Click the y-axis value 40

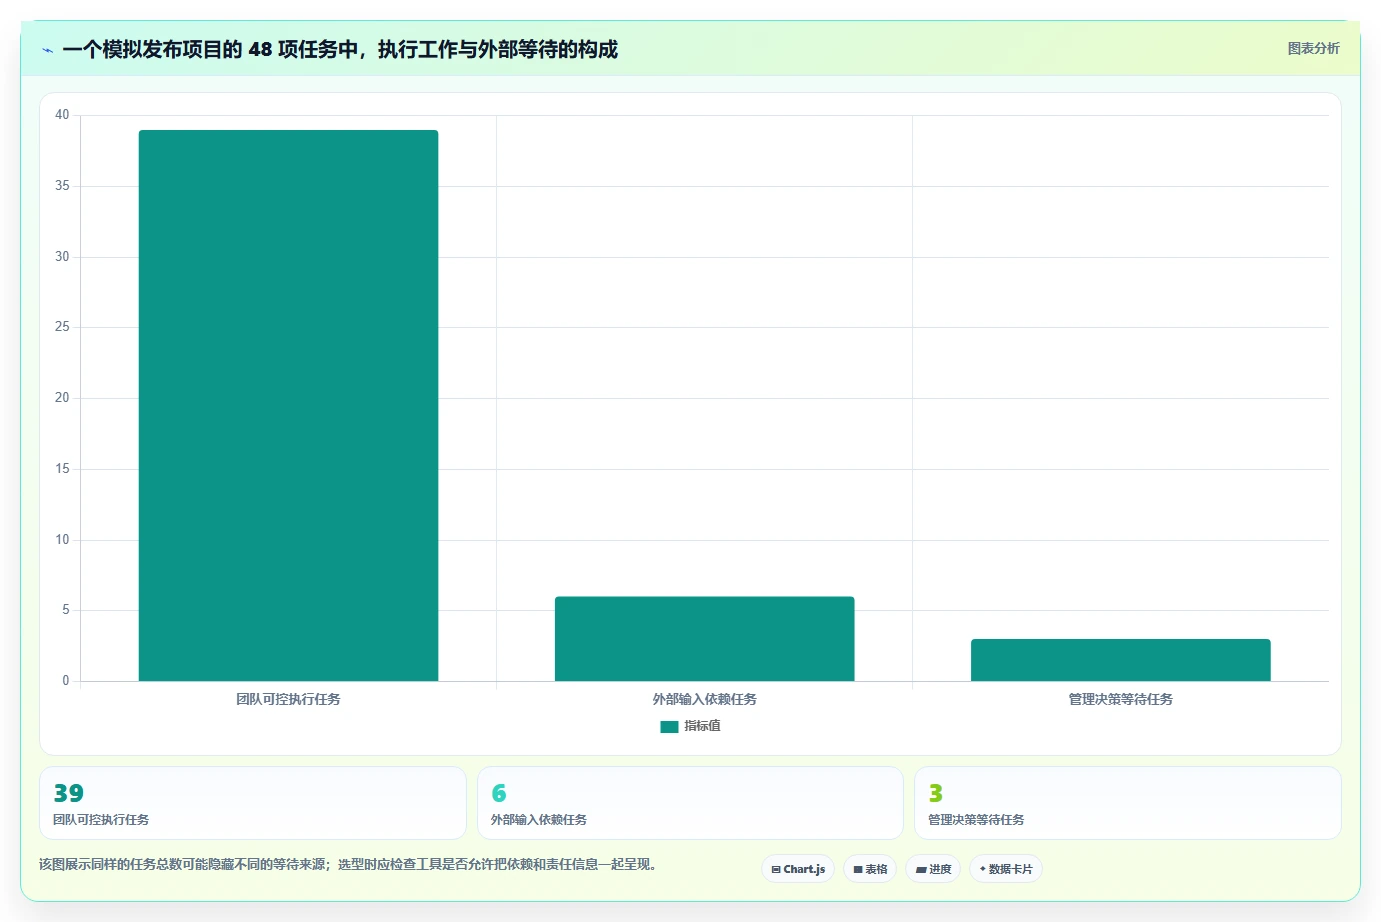[x=62, y=115]
